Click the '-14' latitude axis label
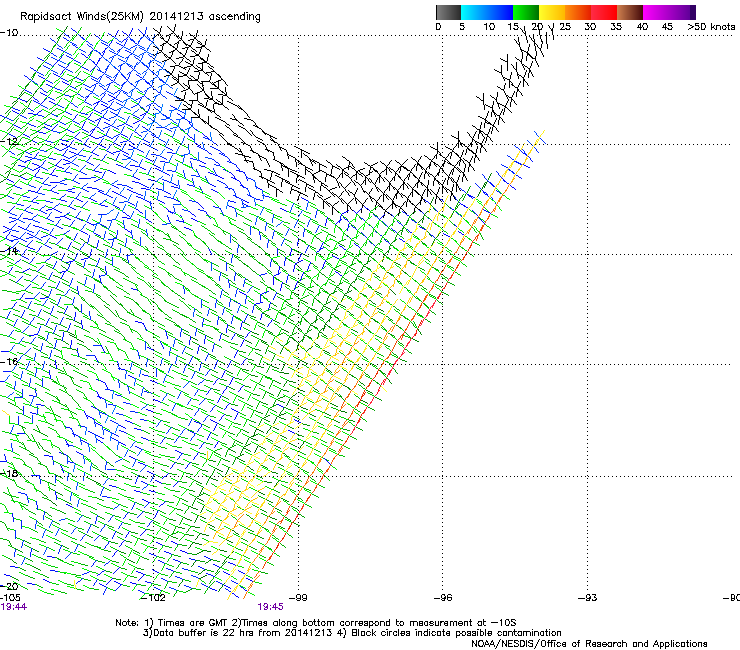This screenshot has height=650, width=740. pyautogui.click(x=9, y=251)
